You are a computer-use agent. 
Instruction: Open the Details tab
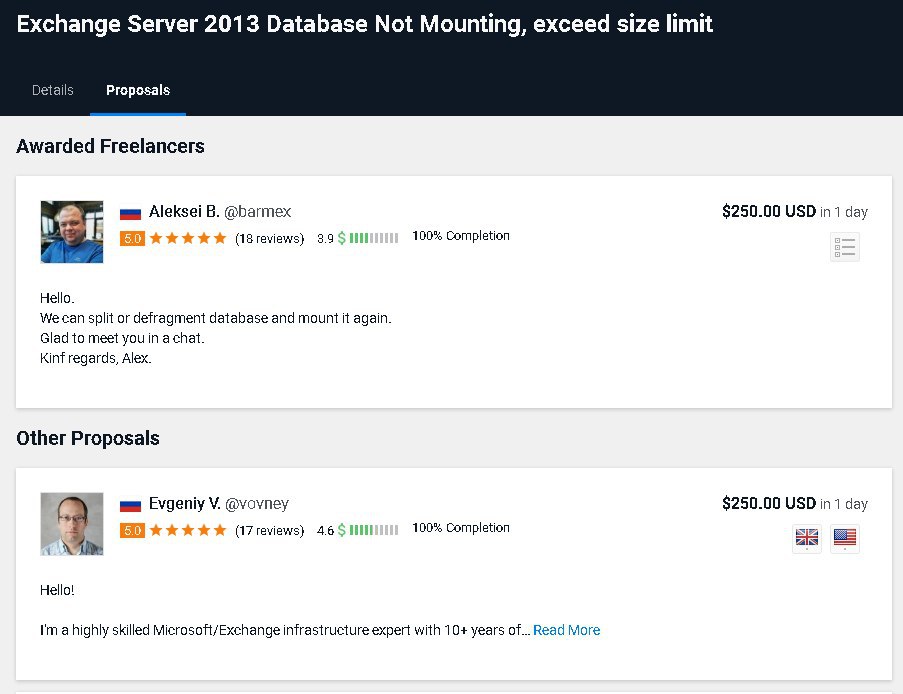tap(52, 90)
